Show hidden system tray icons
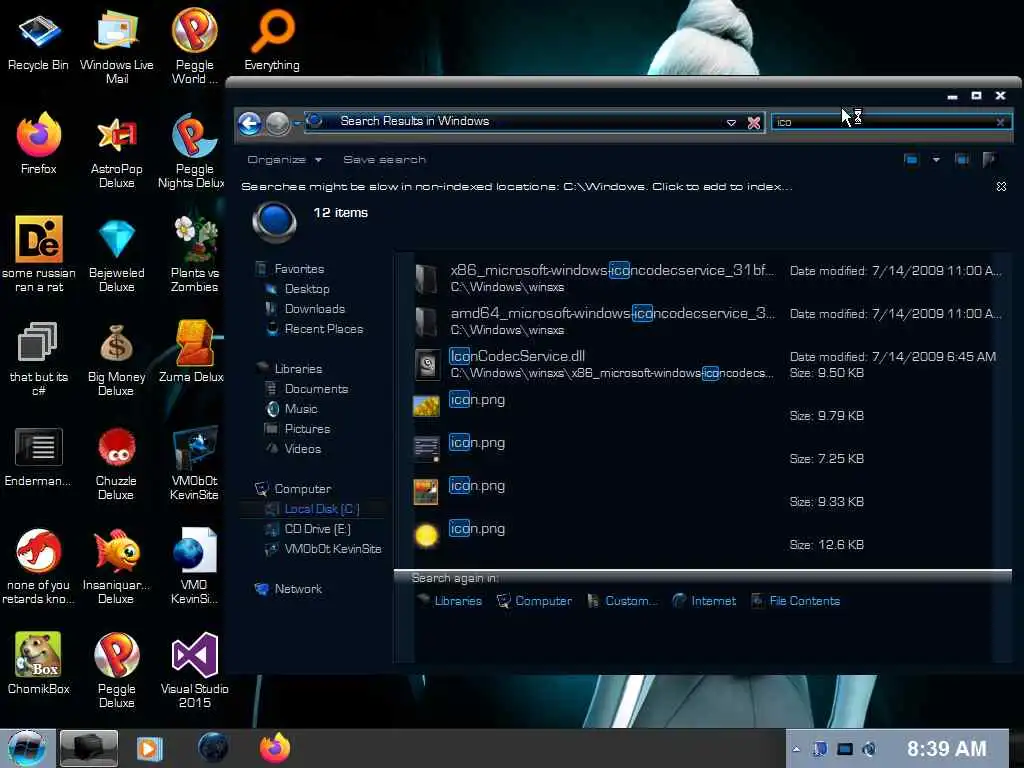 [x=796, y=749]
